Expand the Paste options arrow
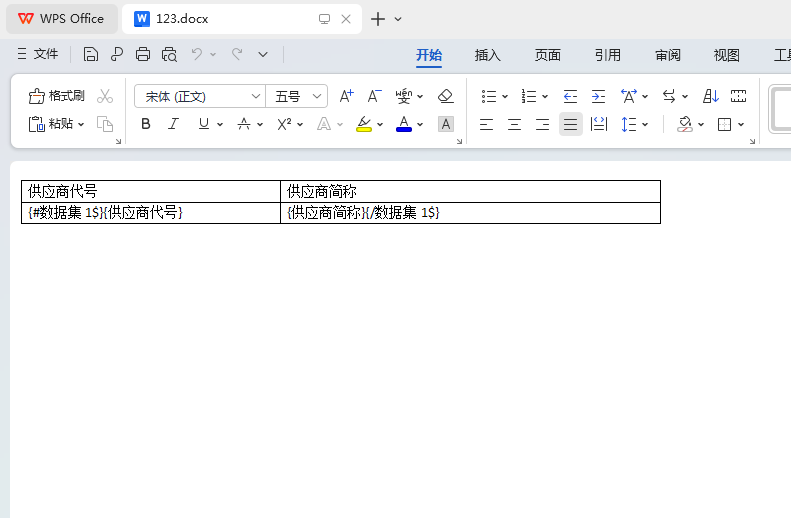 [x=81, y=124]
